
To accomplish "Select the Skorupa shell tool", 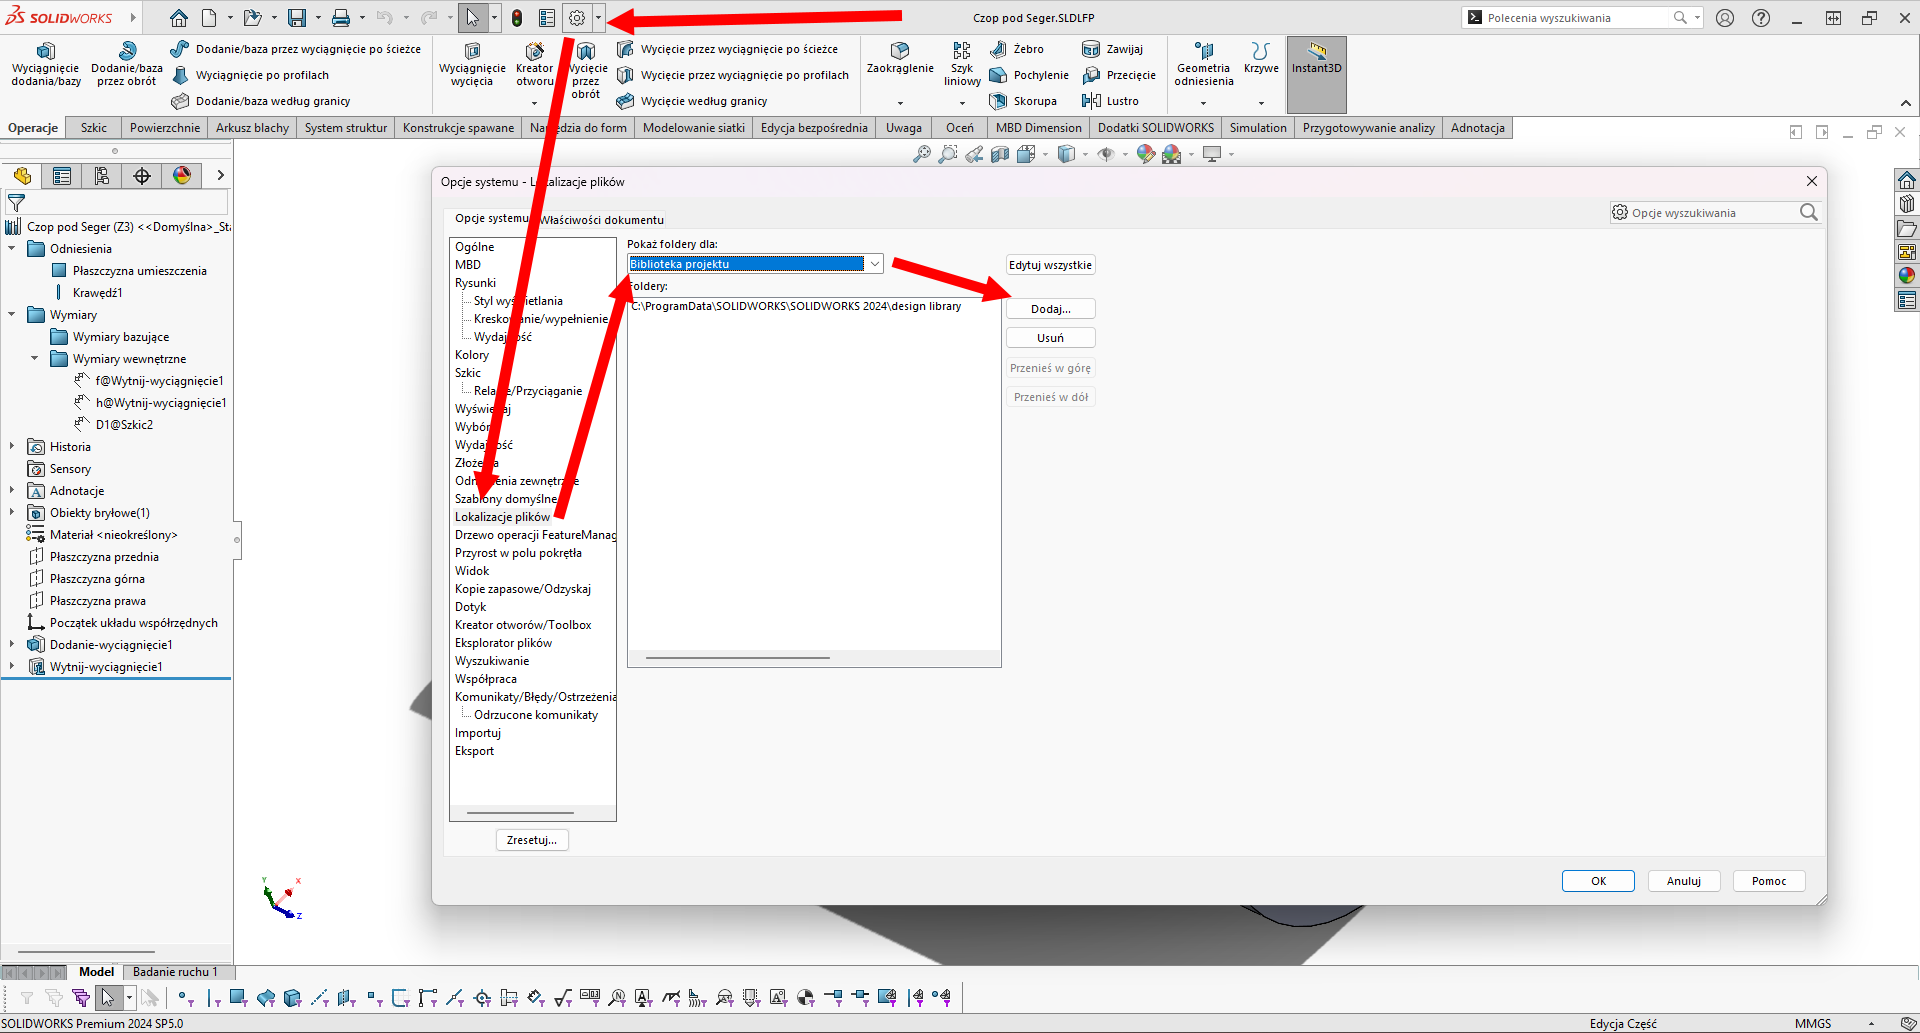I will 1024,101.
